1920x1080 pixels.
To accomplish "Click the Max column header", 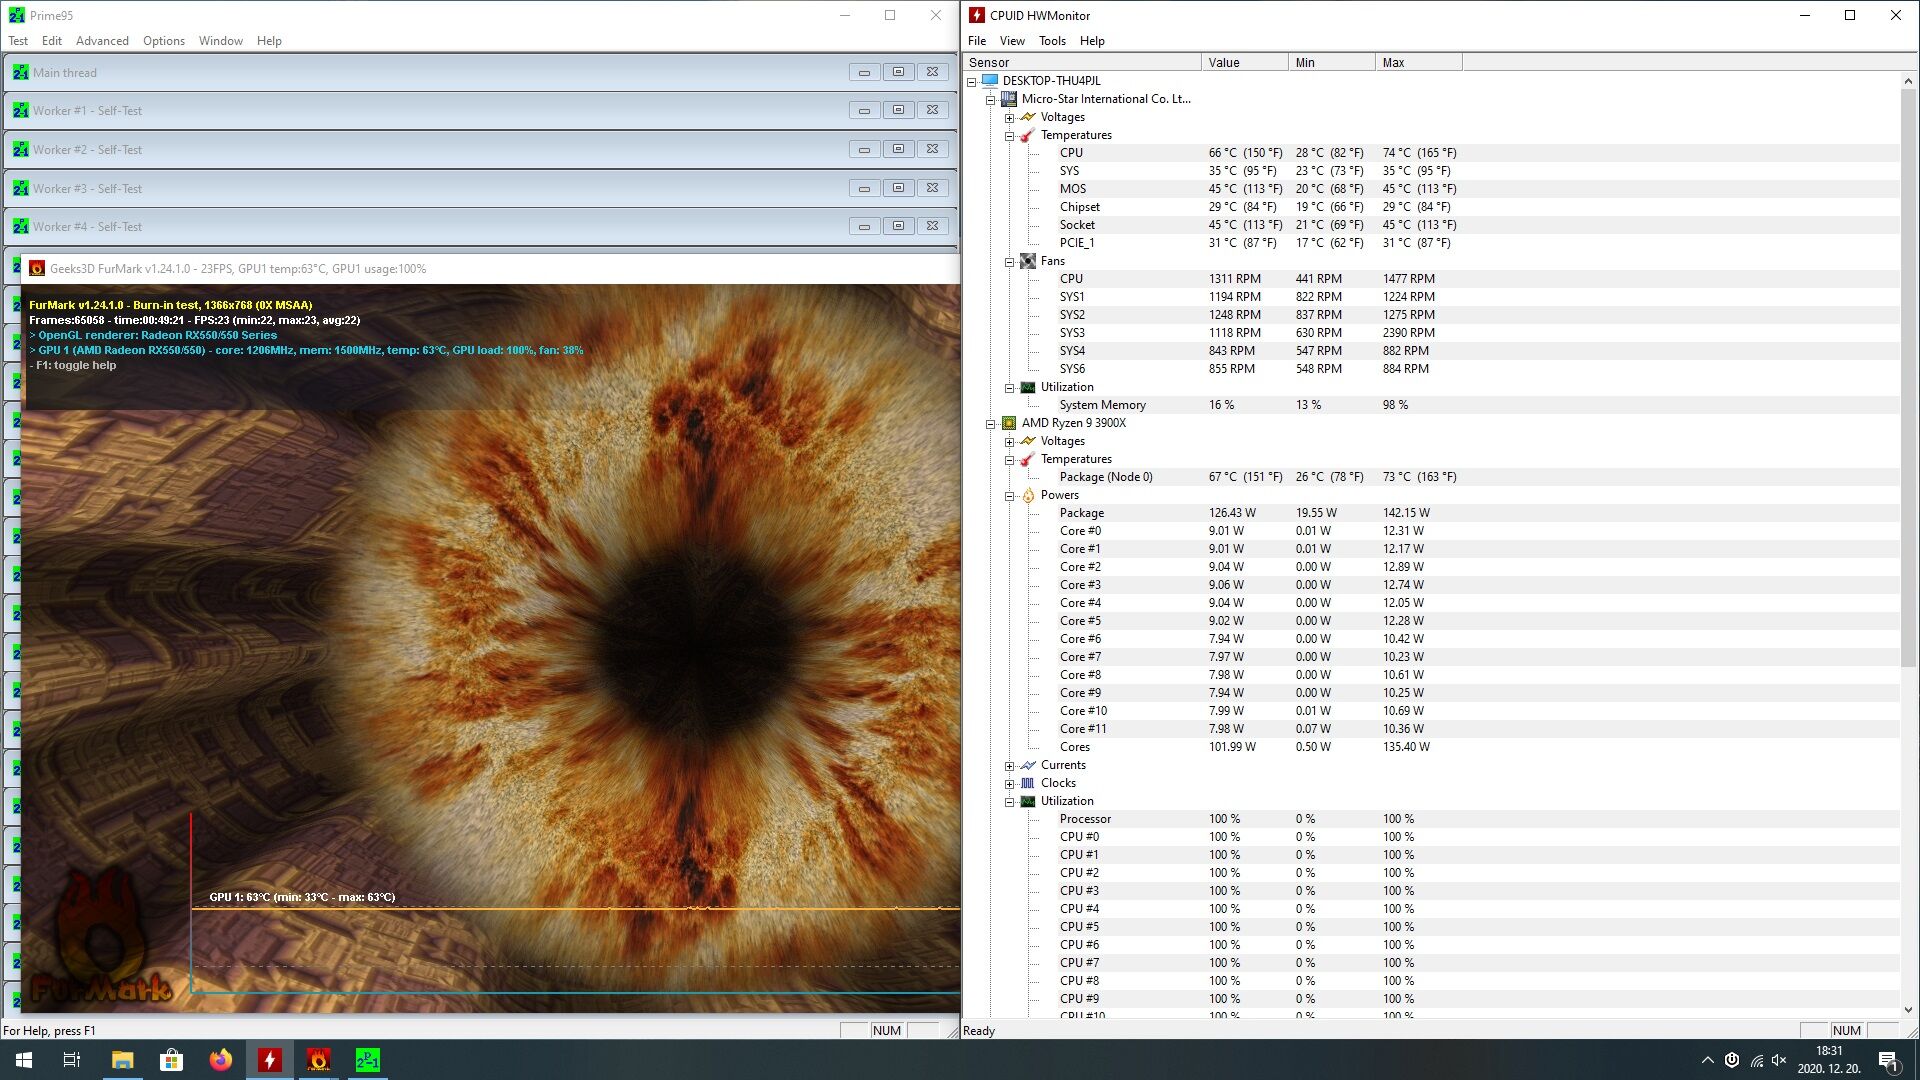I will coord(1418,62).
